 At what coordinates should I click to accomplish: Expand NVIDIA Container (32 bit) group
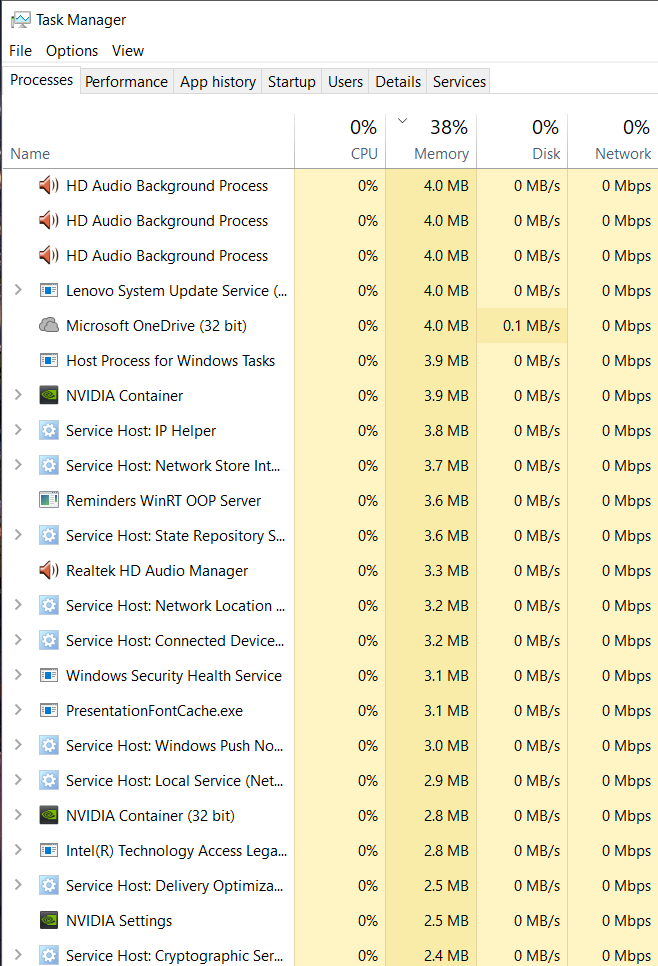18,815
